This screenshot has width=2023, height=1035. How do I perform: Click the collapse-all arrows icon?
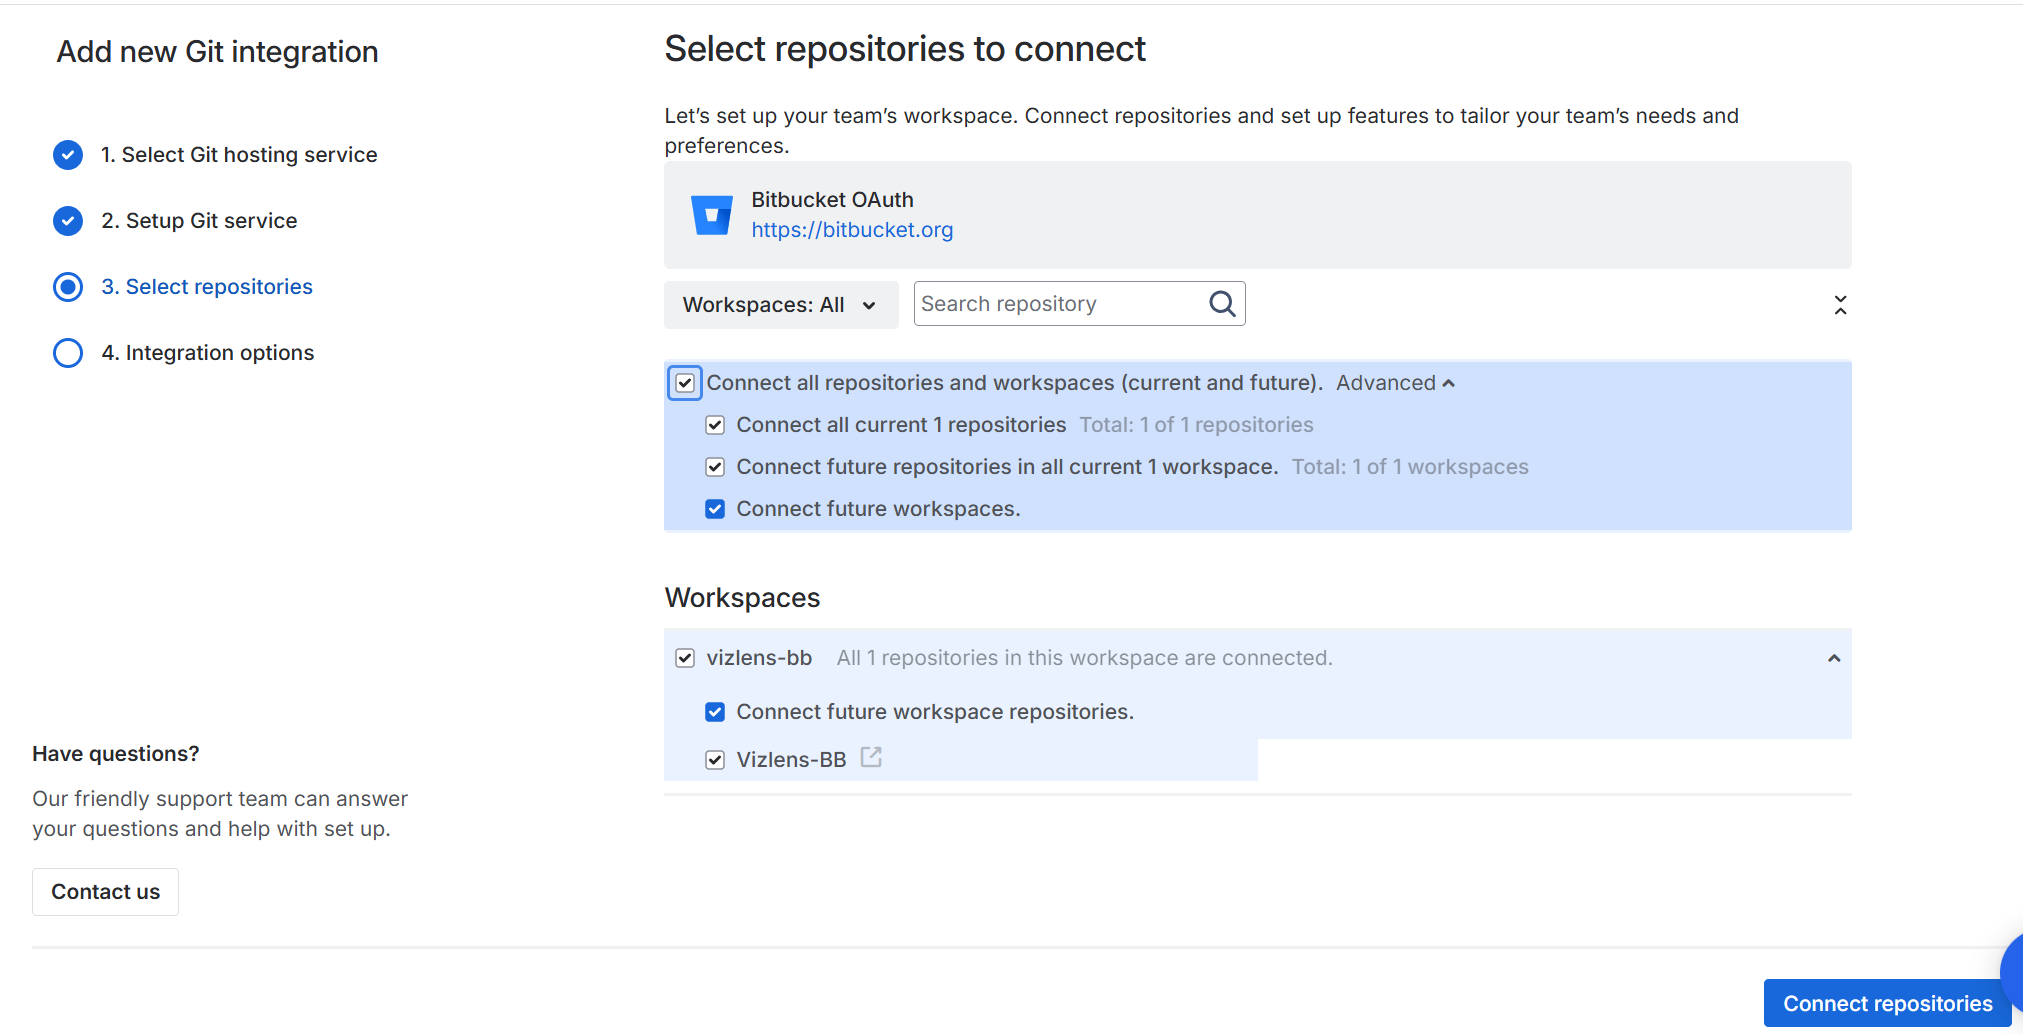[1839, 305]
